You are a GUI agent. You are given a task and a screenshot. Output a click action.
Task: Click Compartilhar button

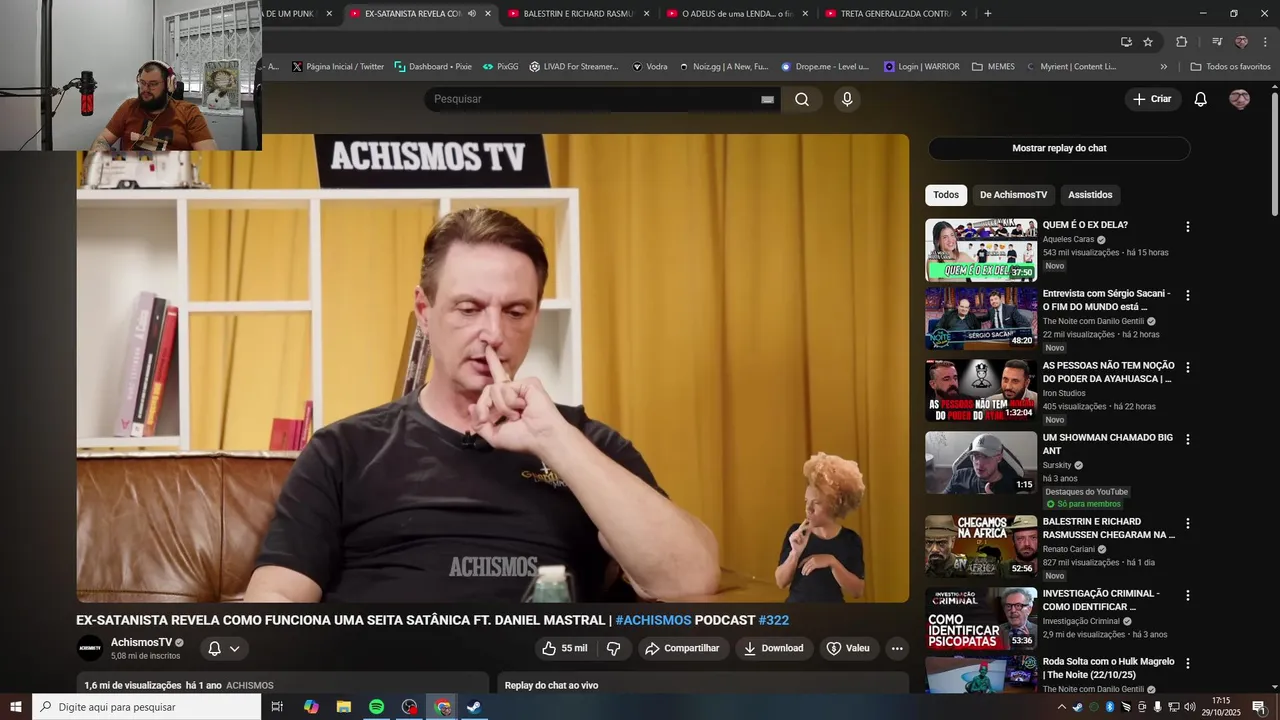point(682,648)
